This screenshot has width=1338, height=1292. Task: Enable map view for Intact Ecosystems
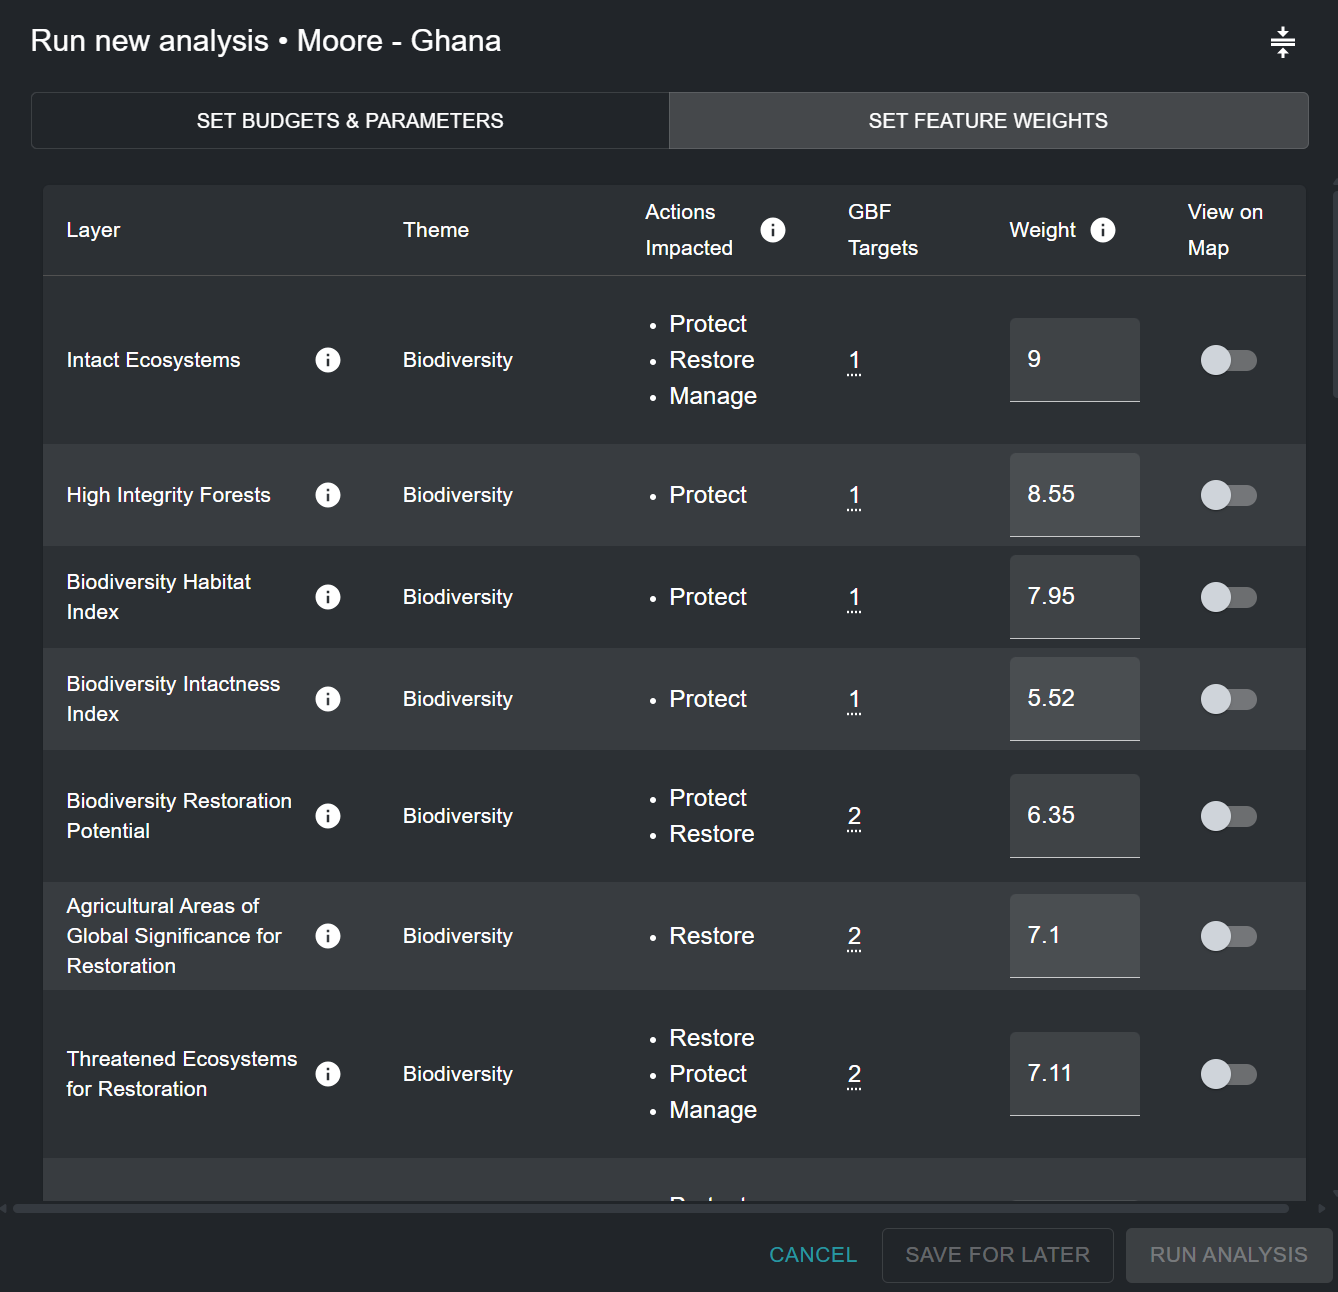(1228, 360)
